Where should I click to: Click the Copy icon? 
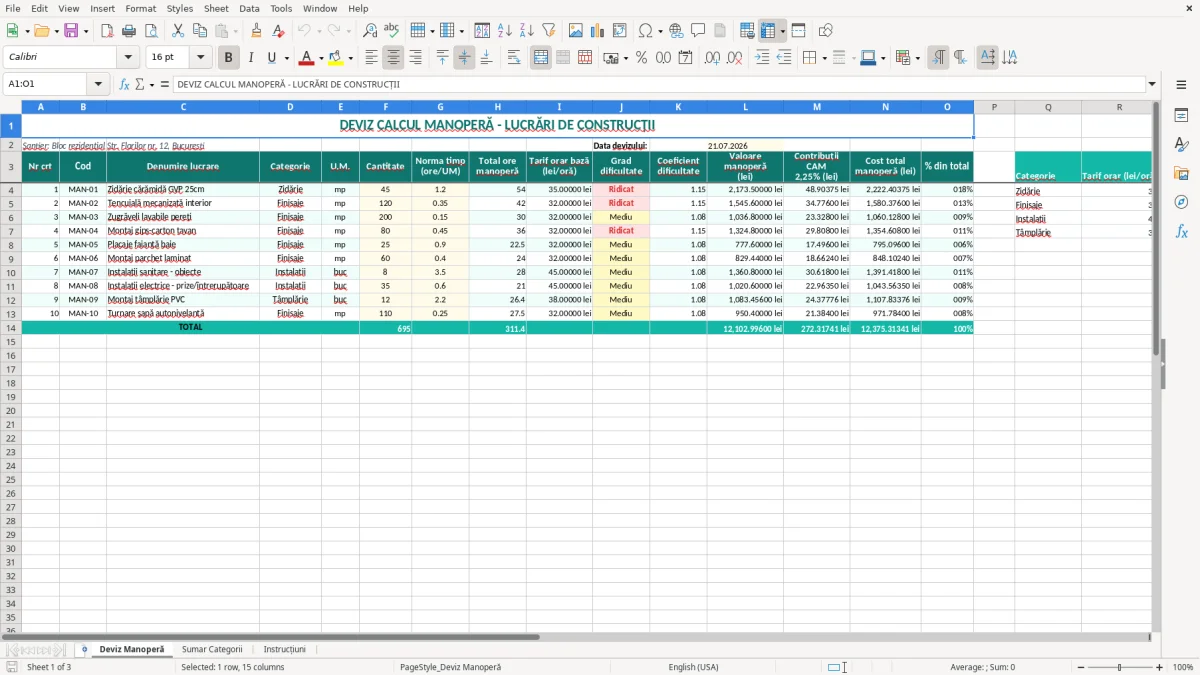(200, 31)
